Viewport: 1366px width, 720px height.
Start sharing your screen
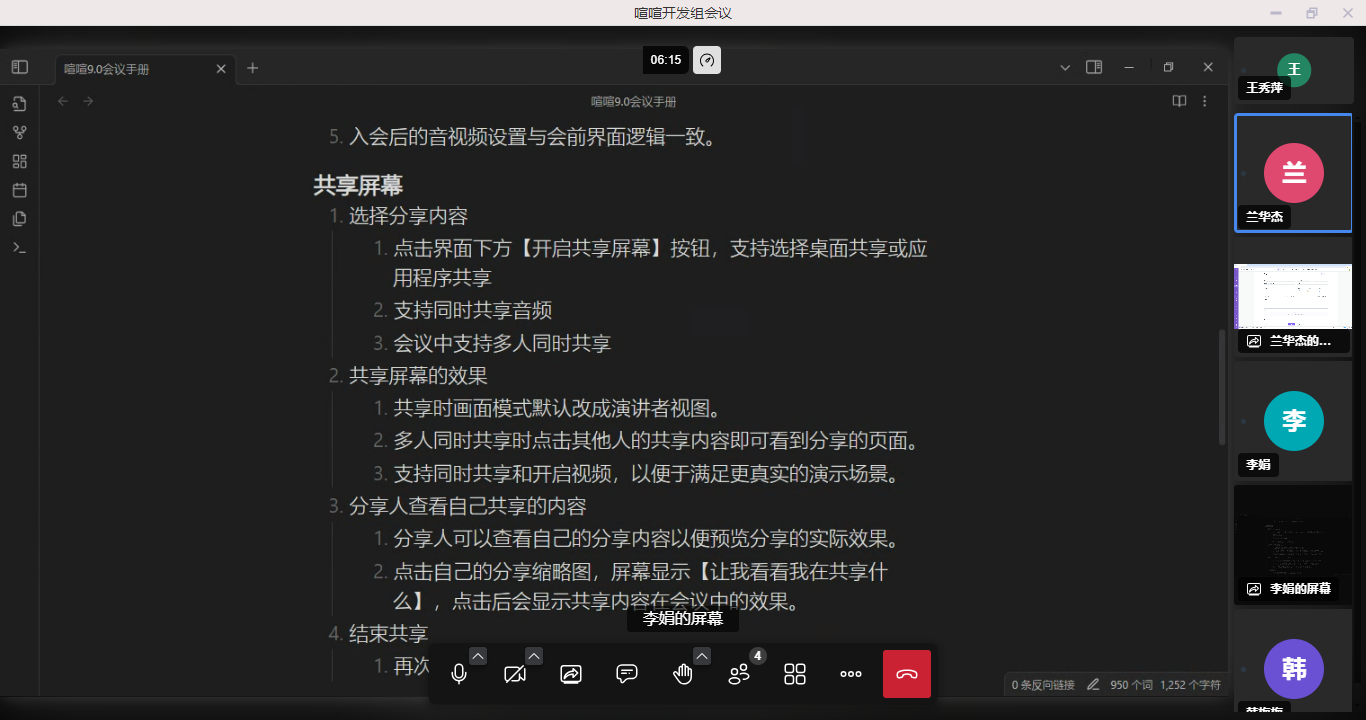coord(571,674)
